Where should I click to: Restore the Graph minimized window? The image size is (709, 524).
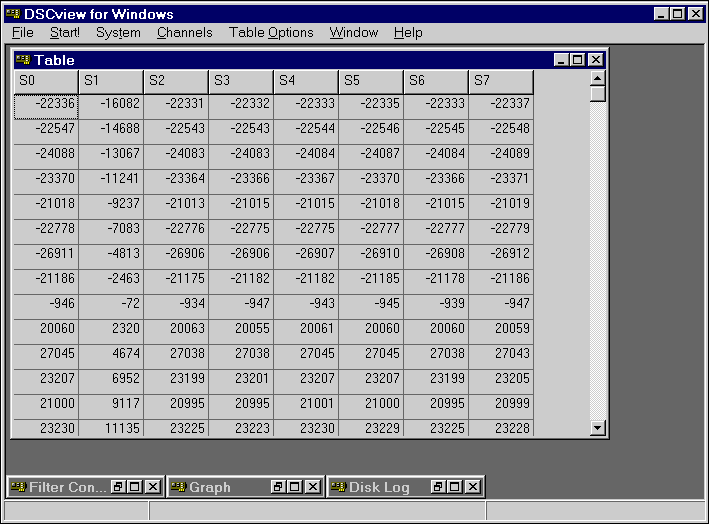point(278,487)
